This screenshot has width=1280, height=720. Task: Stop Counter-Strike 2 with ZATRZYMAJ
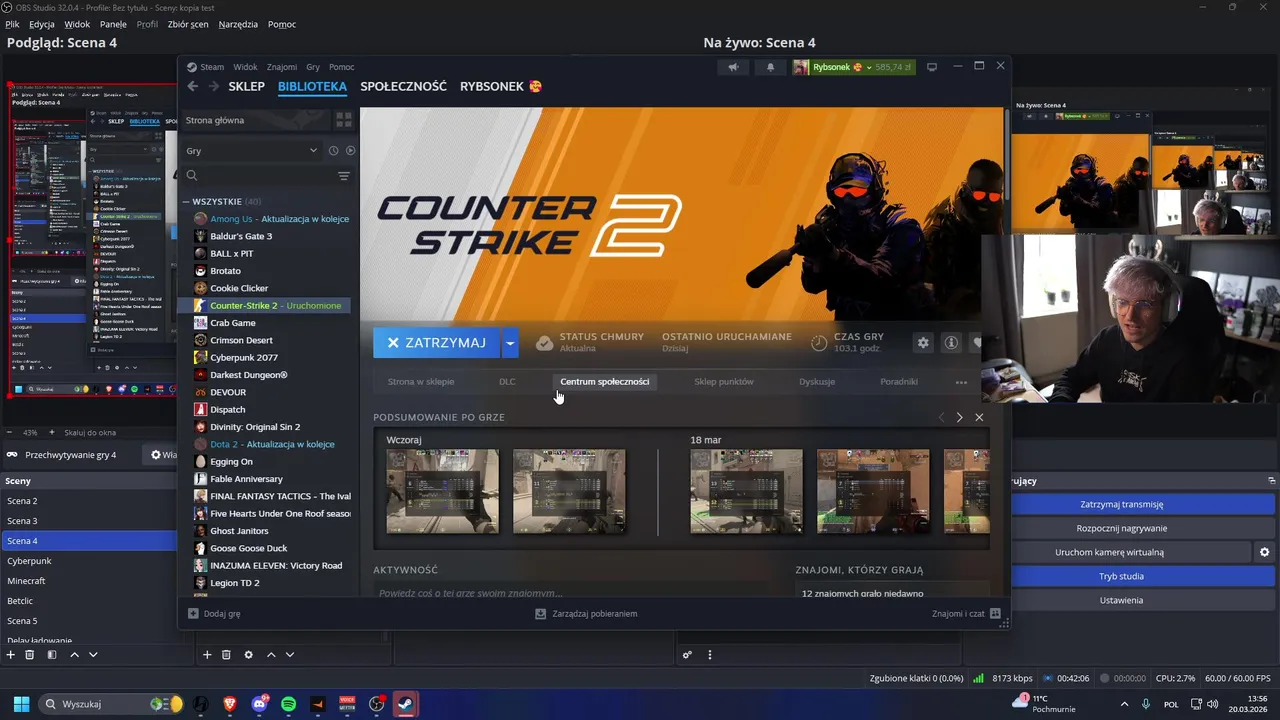coord(437,342)
